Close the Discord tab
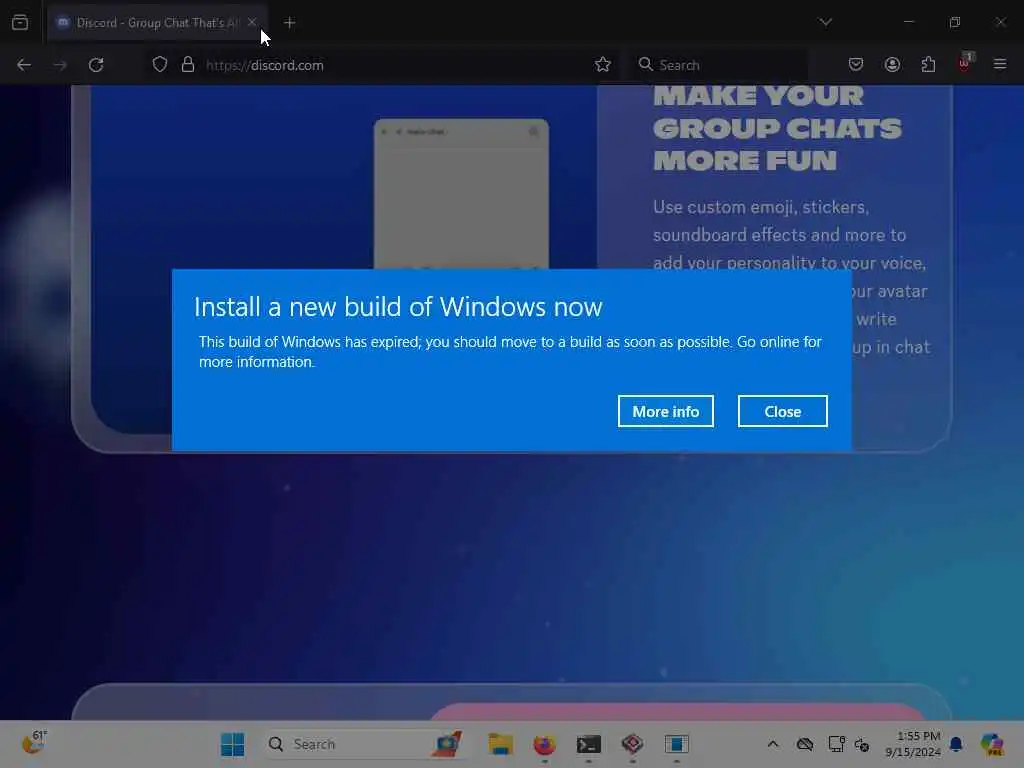1024x768 pixels. click(x=252, y=22)
